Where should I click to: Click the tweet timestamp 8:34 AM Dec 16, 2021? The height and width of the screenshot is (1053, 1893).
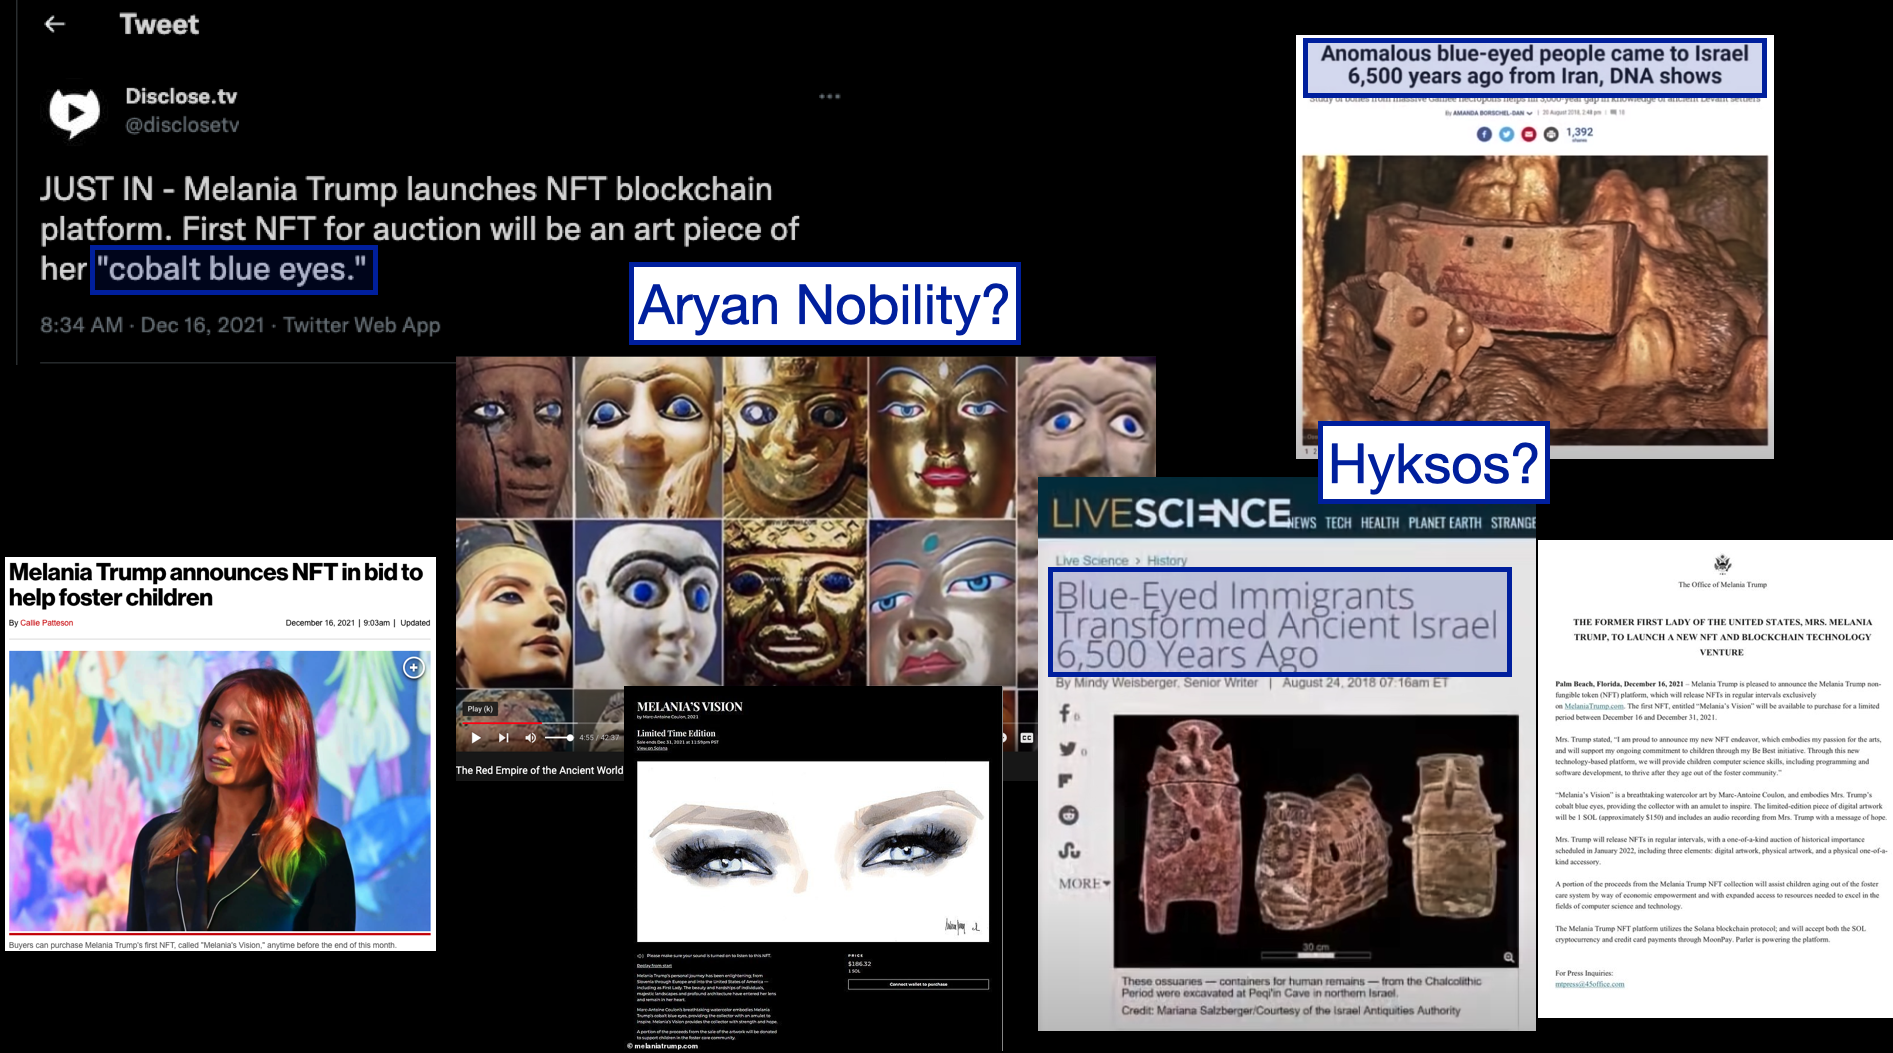[x=152, y=325]
